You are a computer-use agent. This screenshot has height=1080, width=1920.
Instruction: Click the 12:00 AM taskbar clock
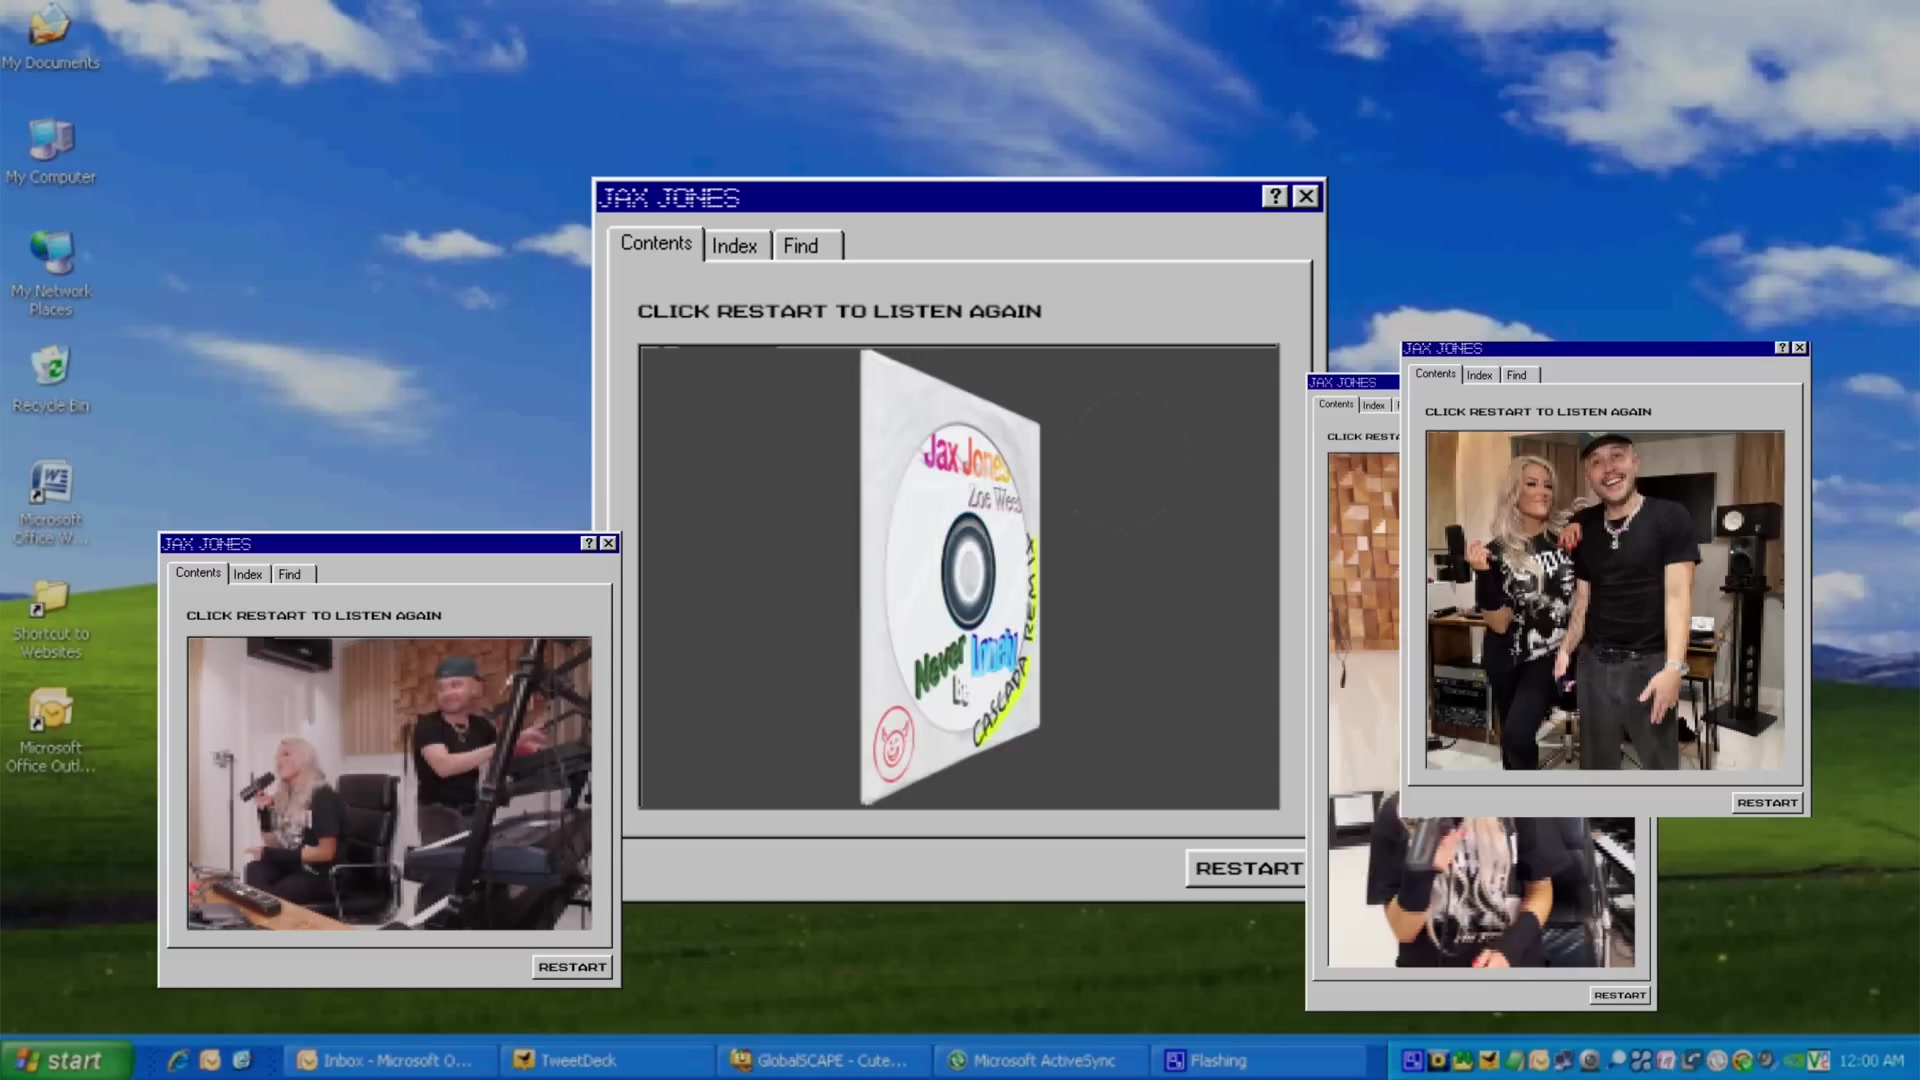tap(1871, 1060)
